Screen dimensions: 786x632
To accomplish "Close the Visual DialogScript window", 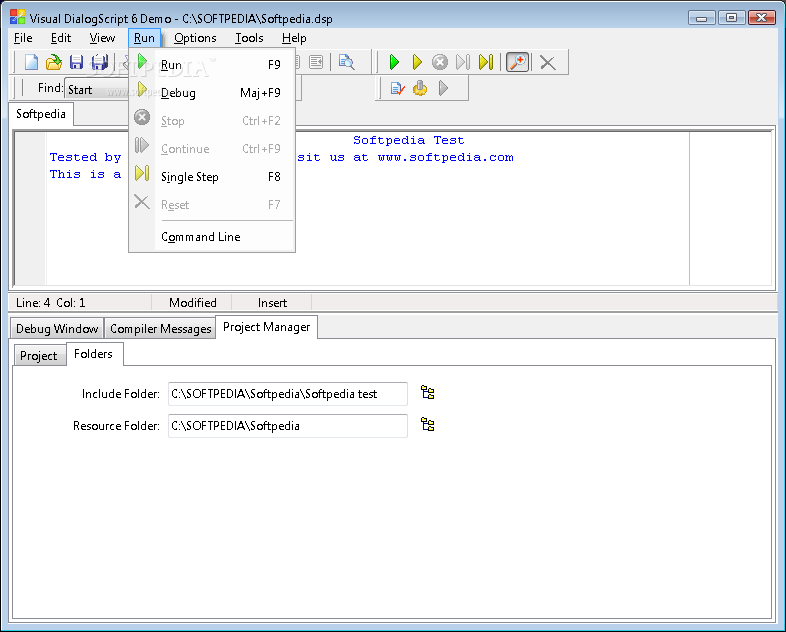I will click(x=761, y=18).
